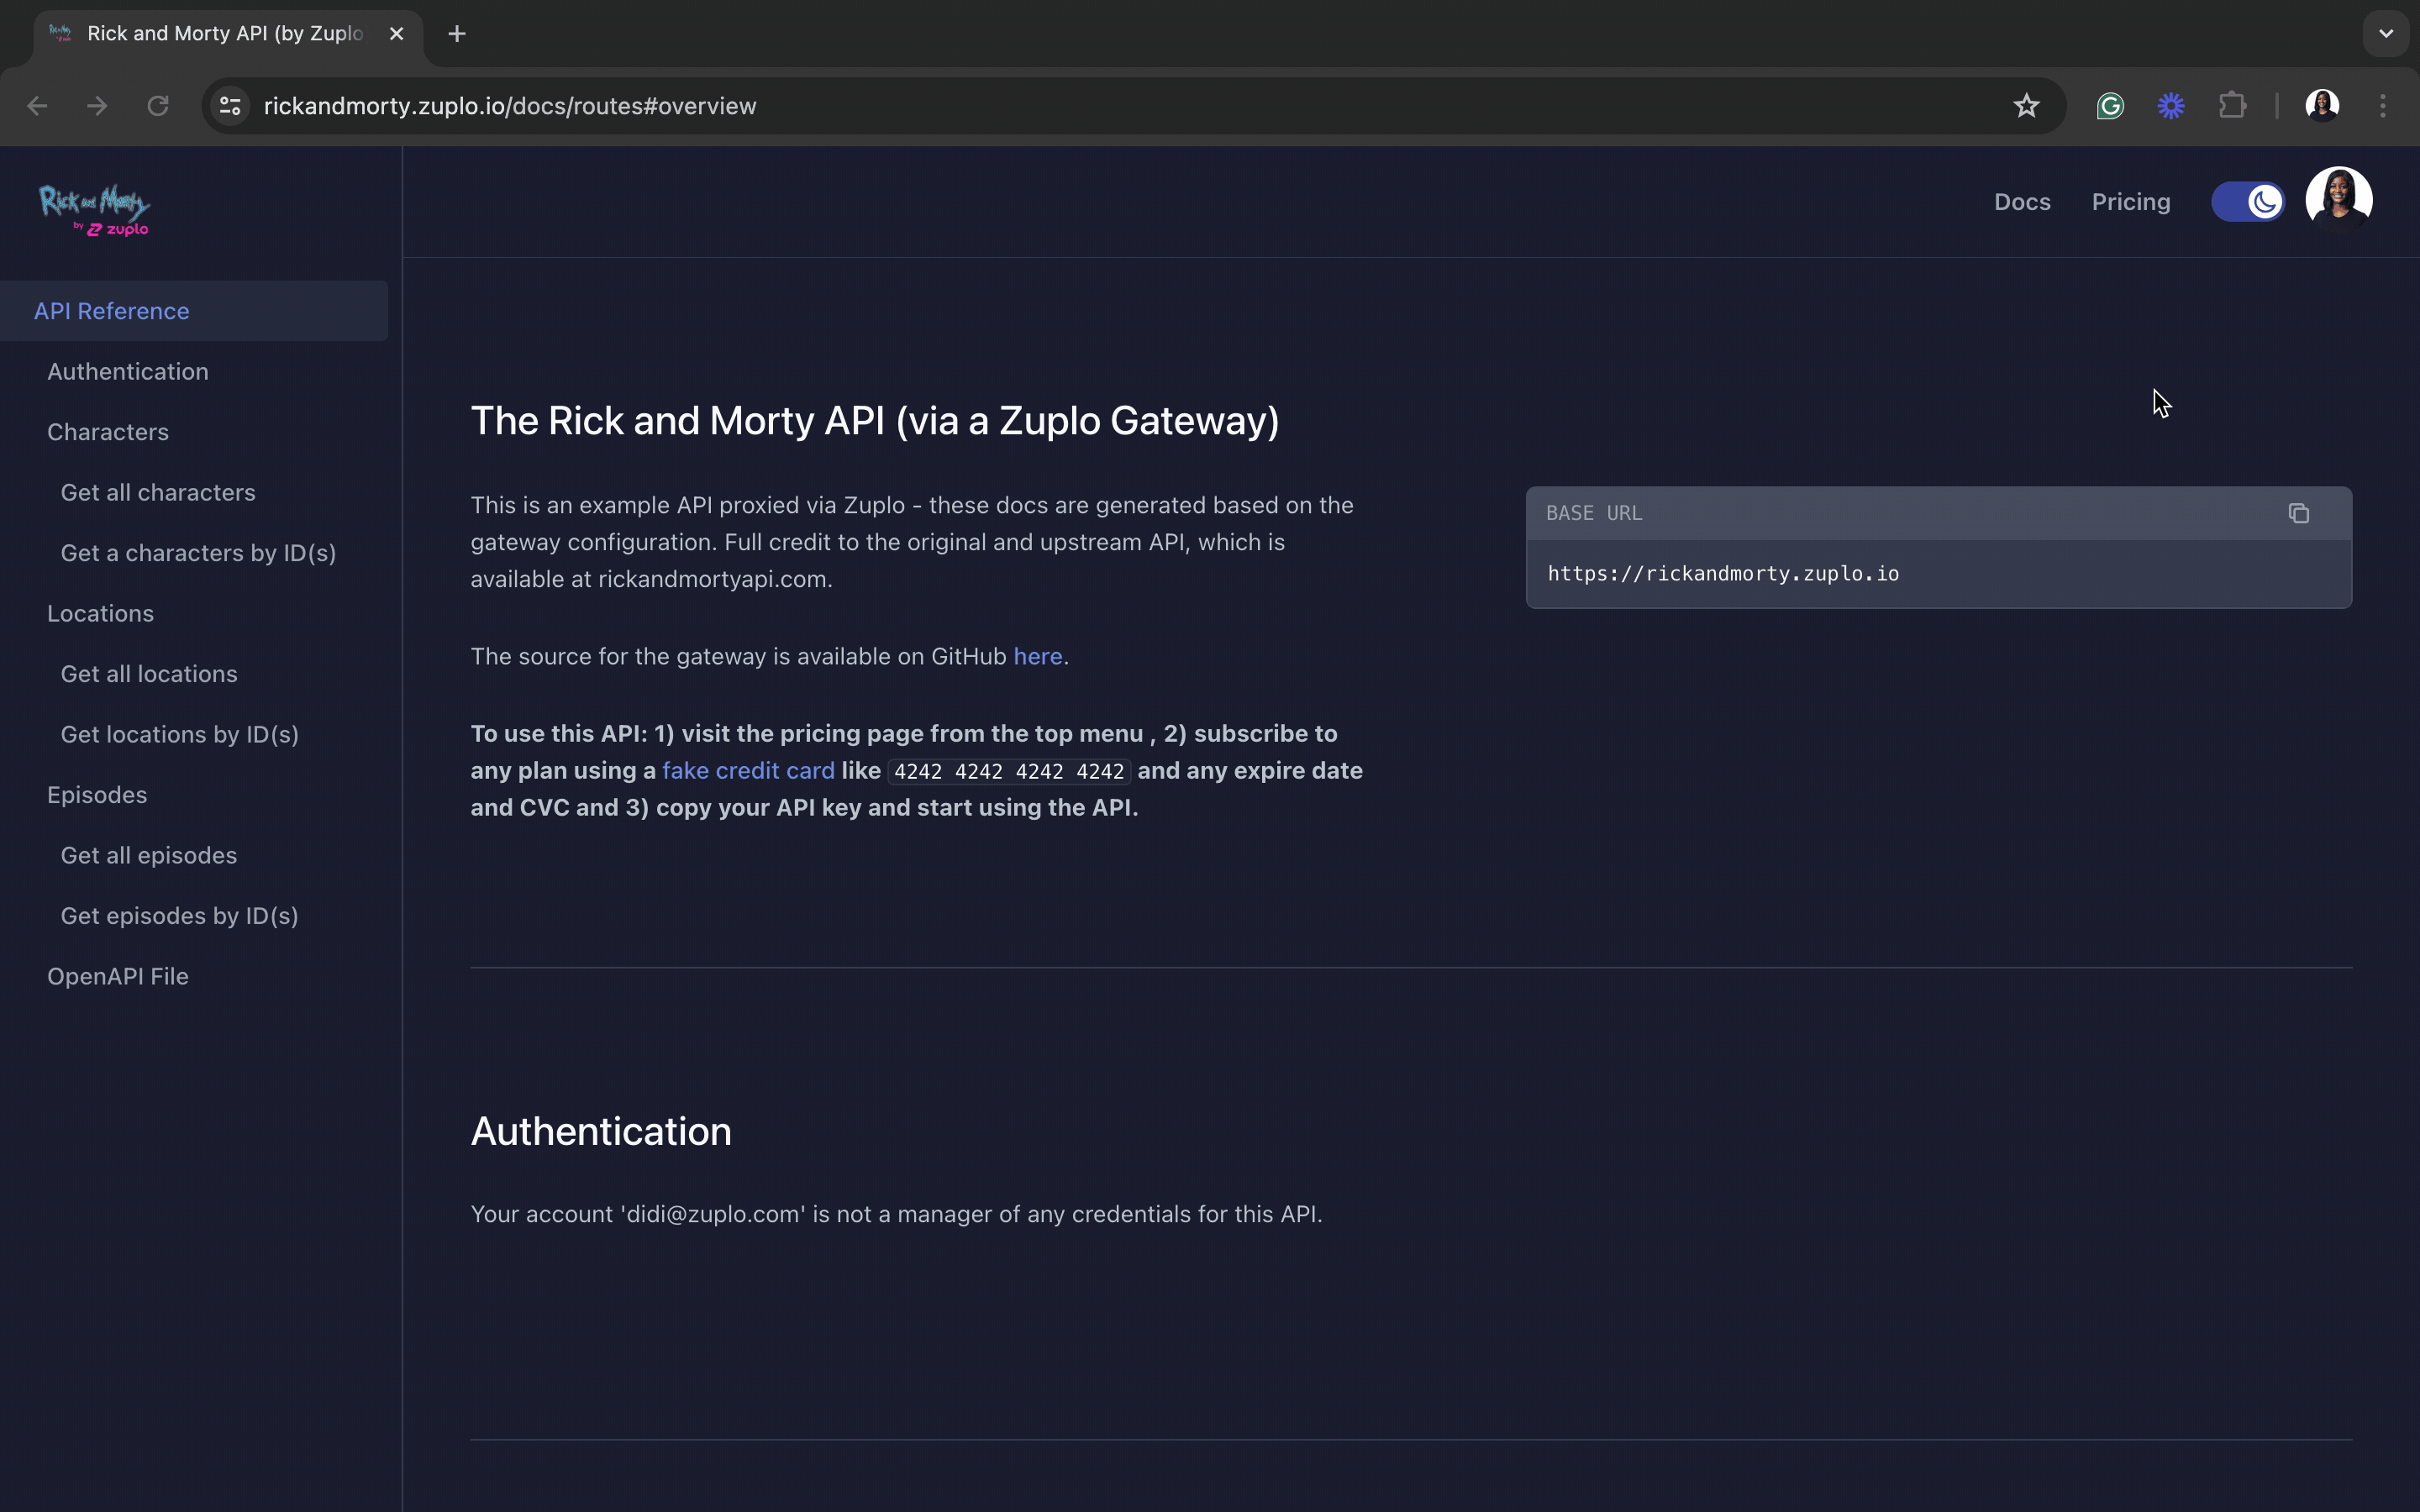Screen dimensions: 2420x1512
Task: Click the fake credit card link
Action: tap(748, 770)
